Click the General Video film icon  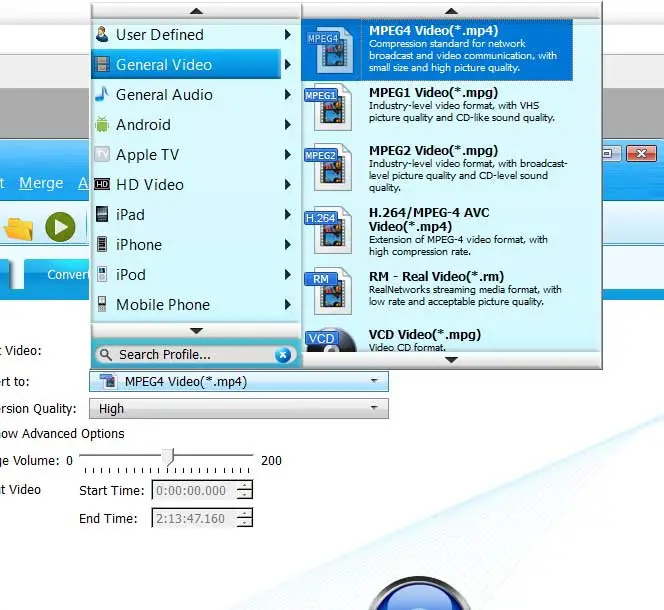(x=102, y=64)
